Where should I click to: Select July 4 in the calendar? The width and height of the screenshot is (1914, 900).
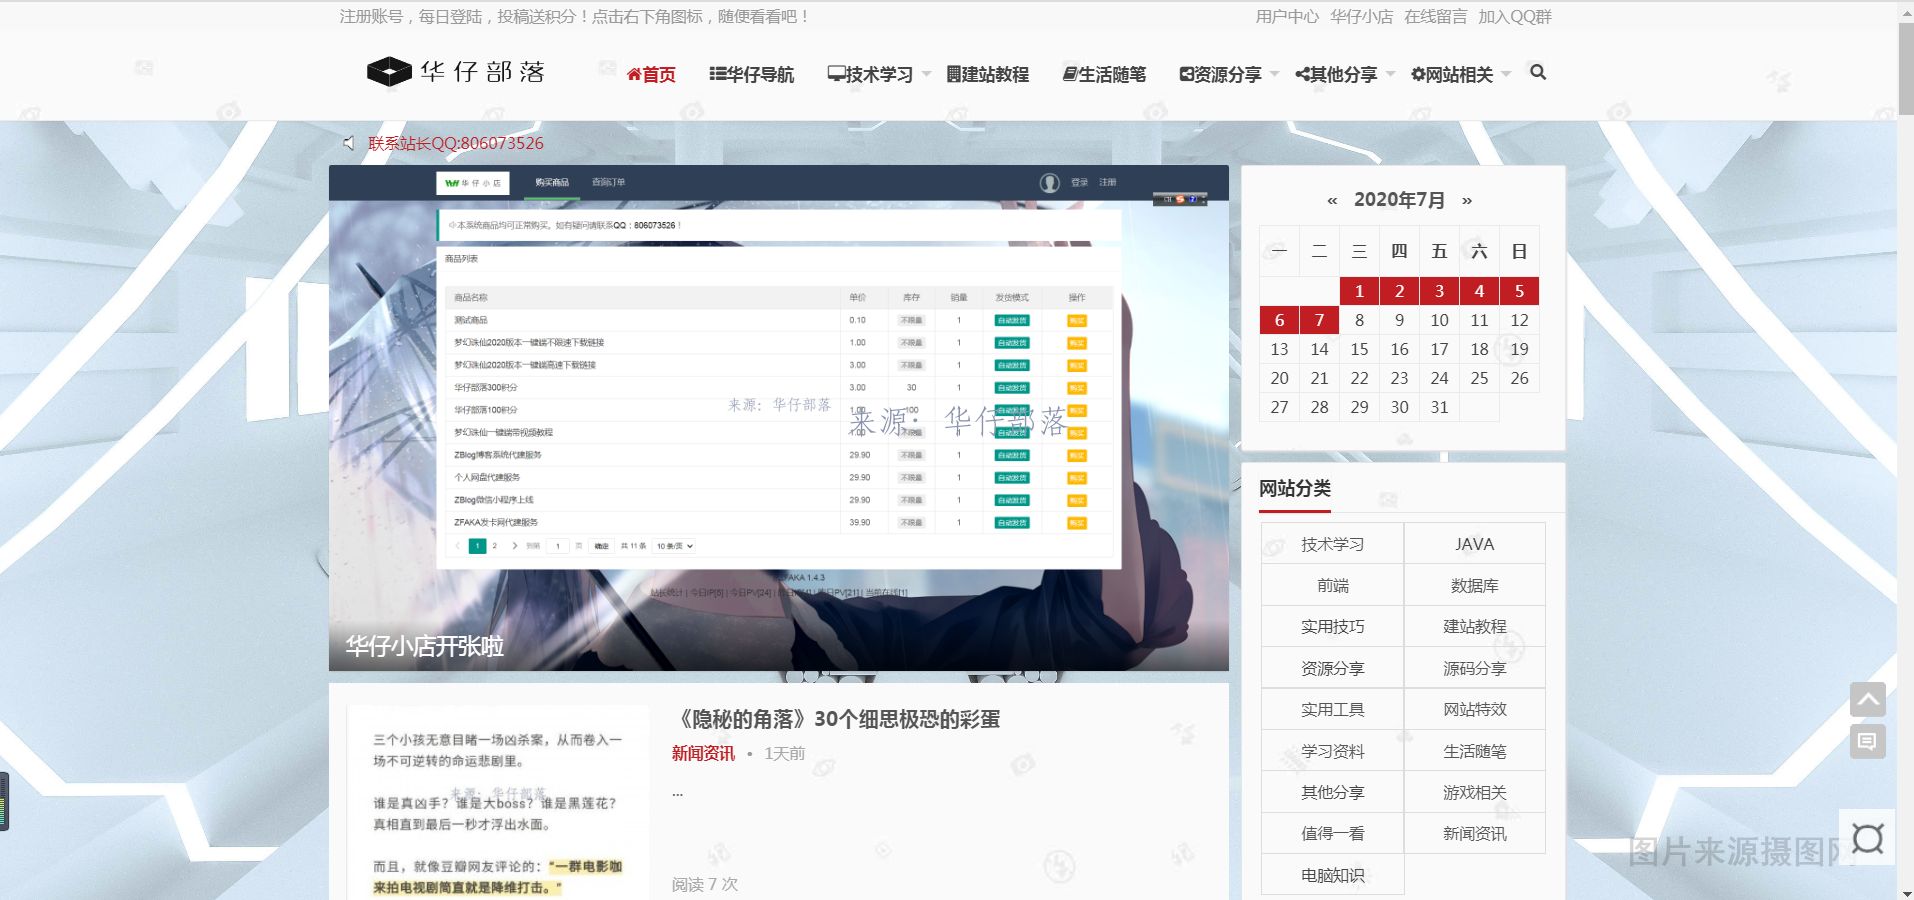(1479, 291)
